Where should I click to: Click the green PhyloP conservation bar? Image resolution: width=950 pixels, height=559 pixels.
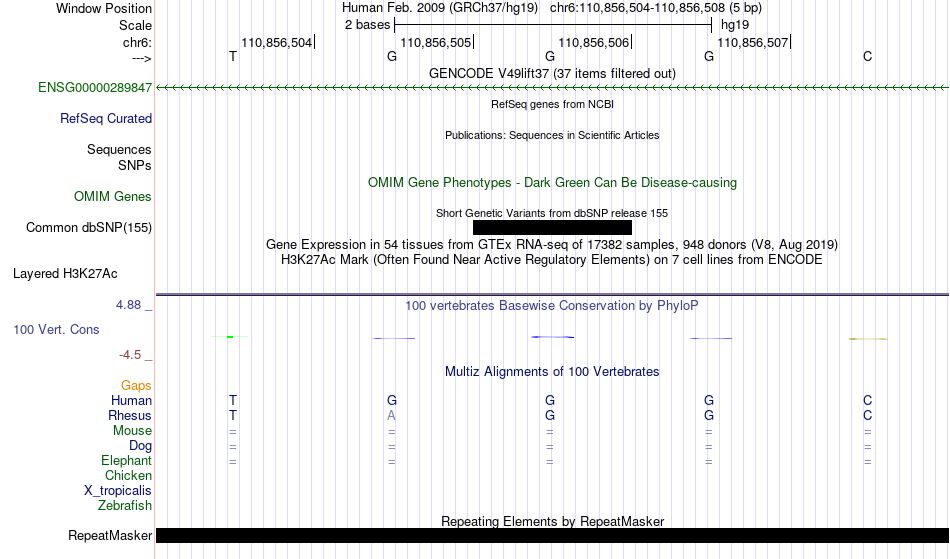pyautogui.click(x=230, y=337)
